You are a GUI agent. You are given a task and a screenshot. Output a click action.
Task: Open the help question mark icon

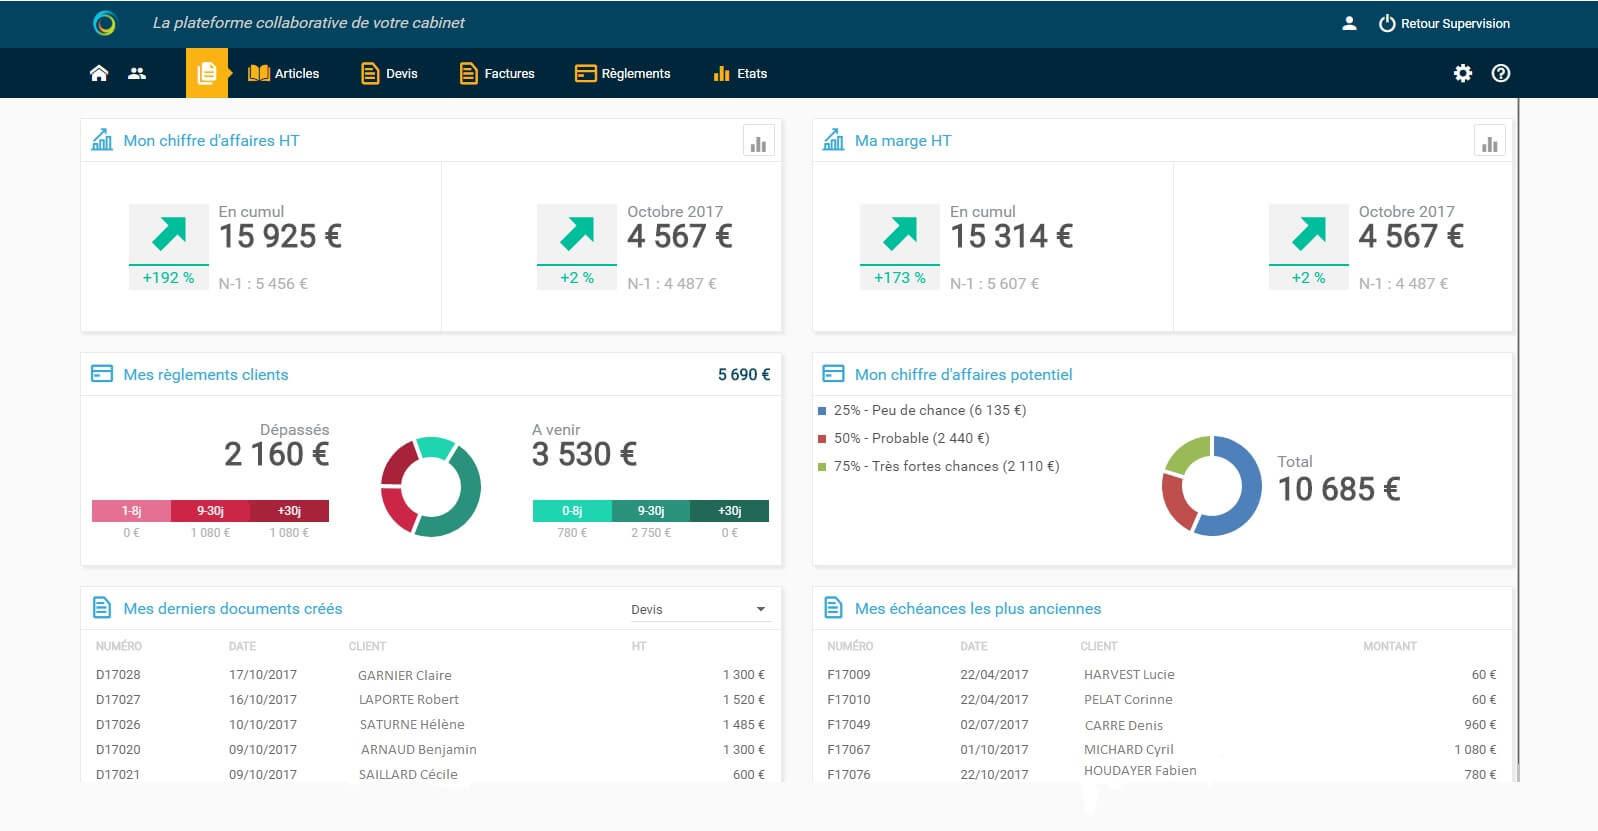coord(1501,73)
